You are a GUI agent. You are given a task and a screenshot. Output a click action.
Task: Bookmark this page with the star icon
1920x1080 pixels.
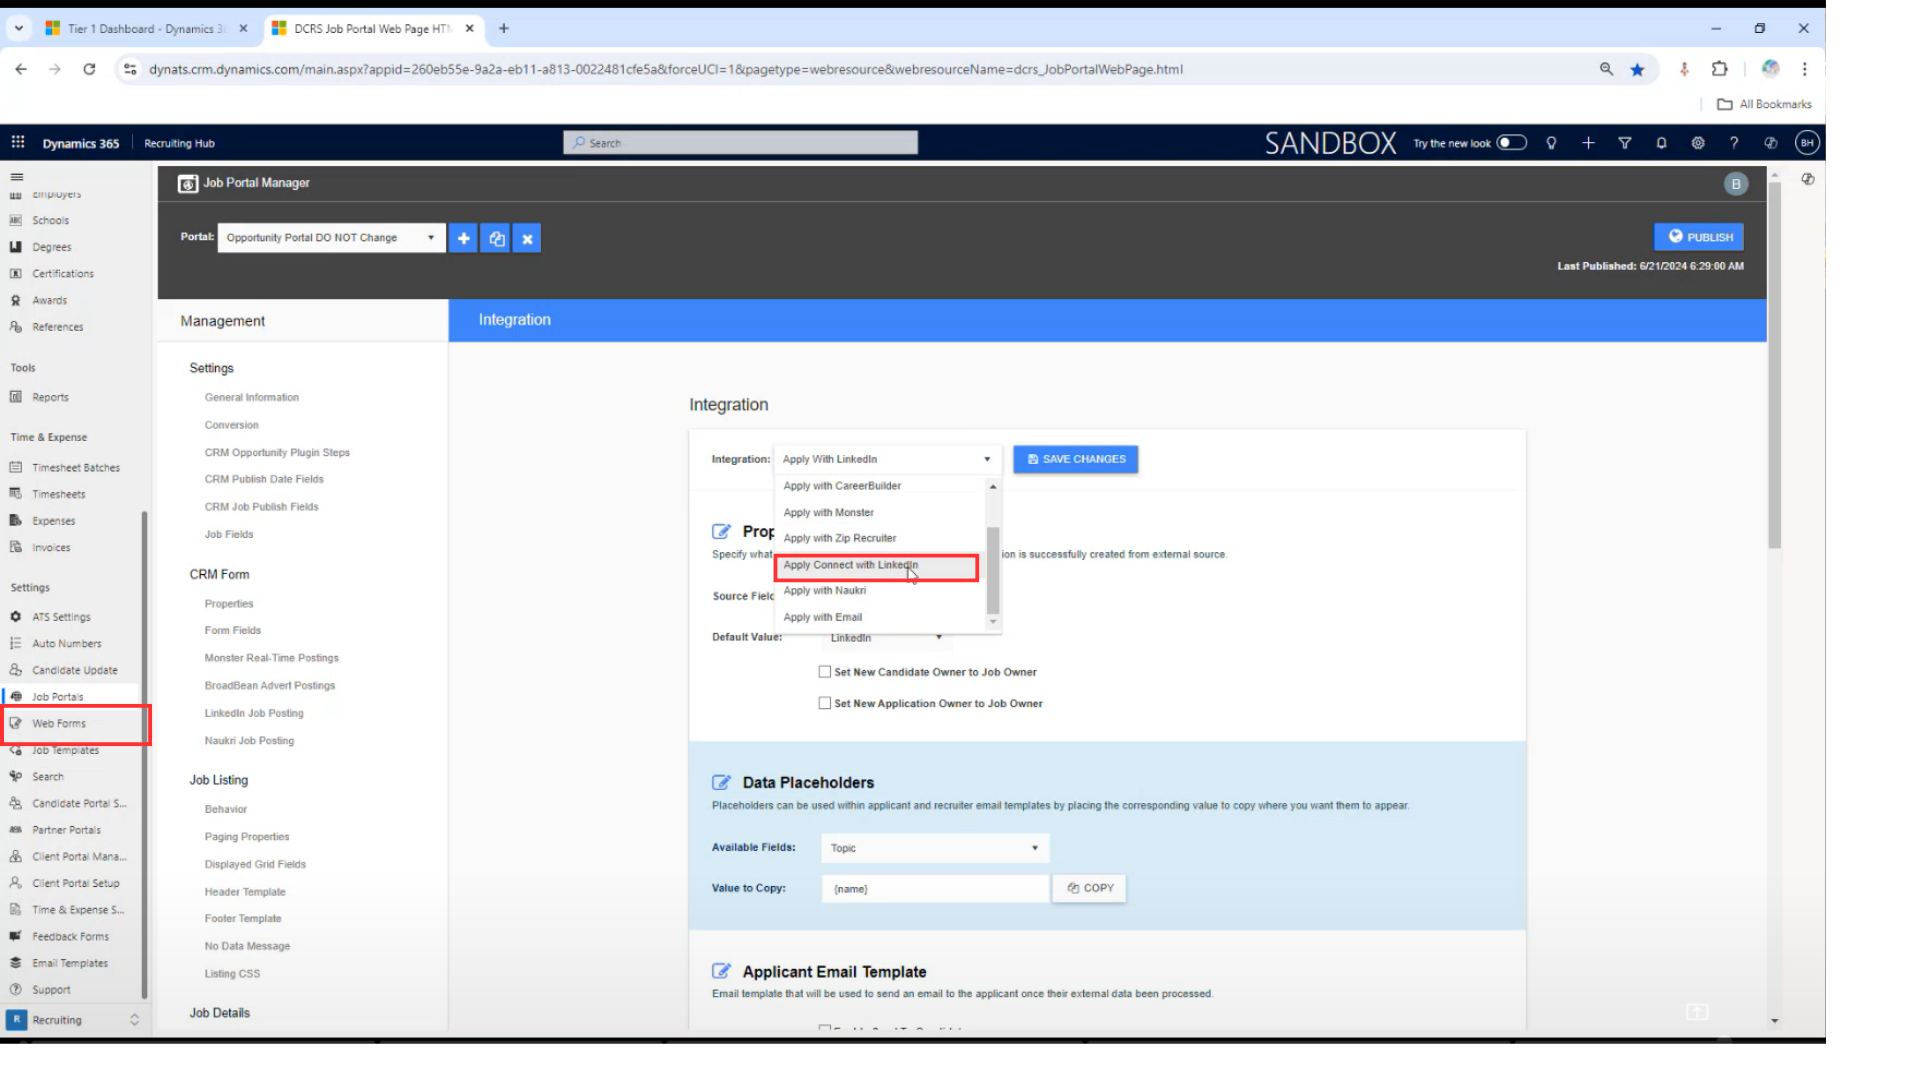(1637, 69)
